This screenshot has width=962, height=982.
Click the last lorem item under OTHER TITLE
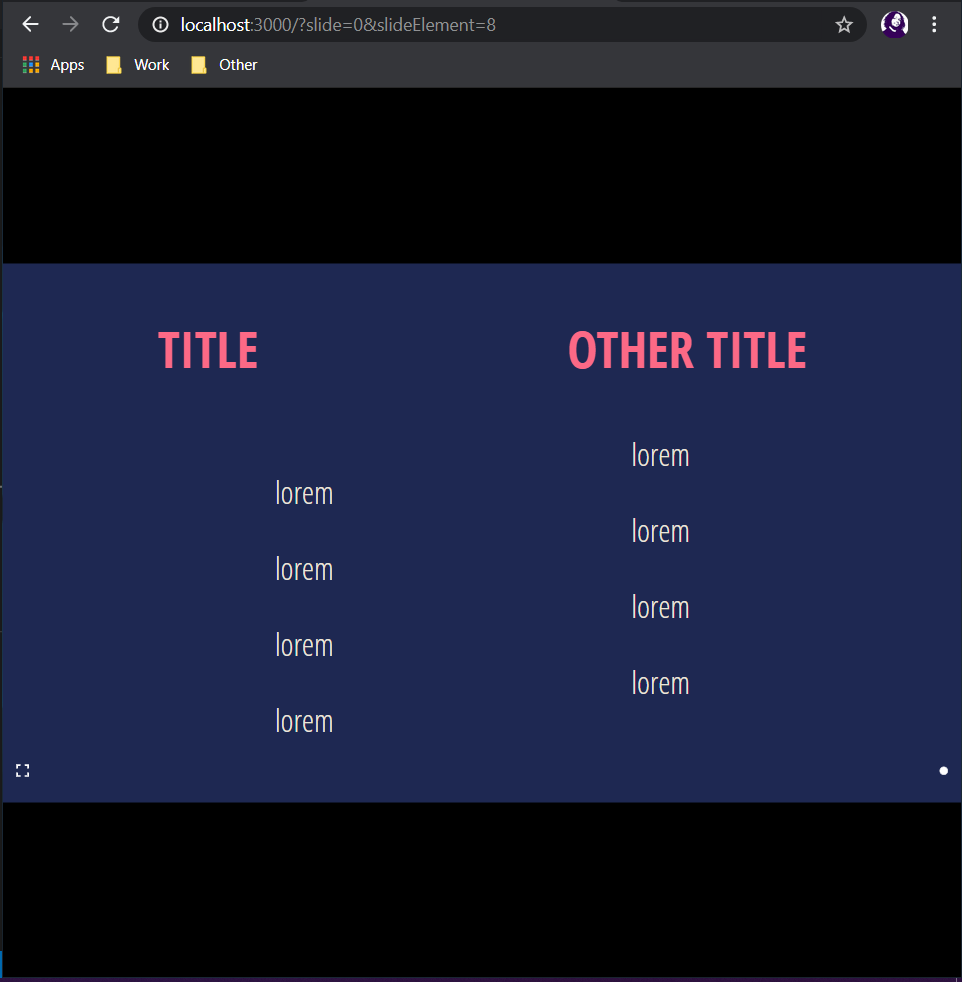(660, 682)
